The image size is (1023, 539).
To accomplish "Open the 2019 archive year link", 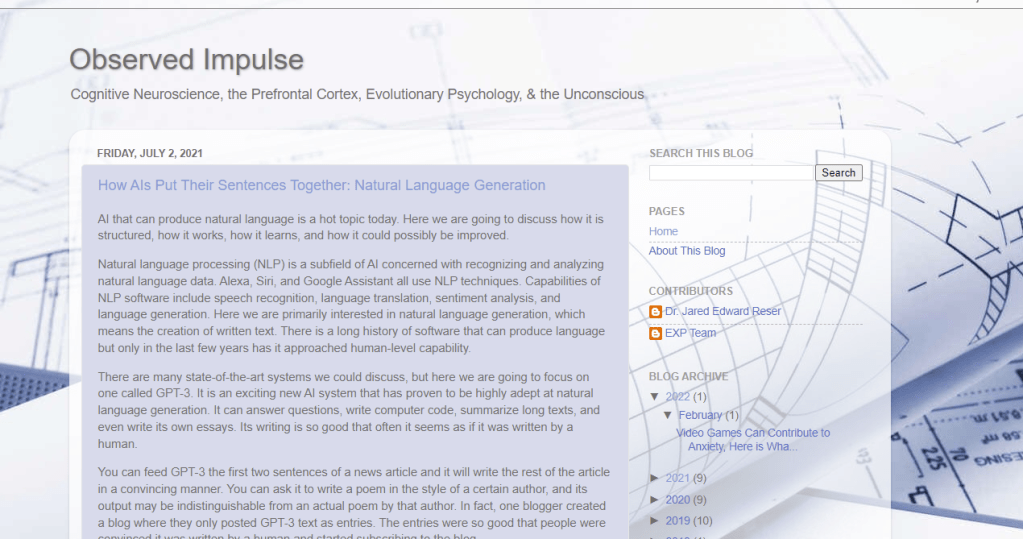I will click(677, 521).
